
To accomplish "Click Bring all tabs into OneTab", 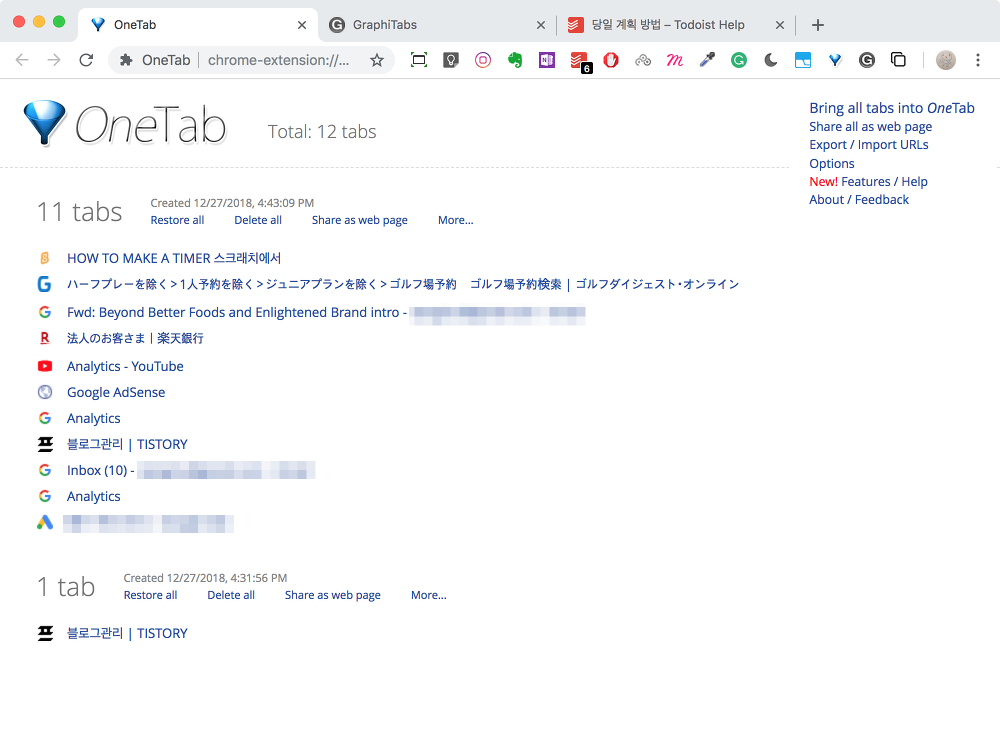I will 892,108.
